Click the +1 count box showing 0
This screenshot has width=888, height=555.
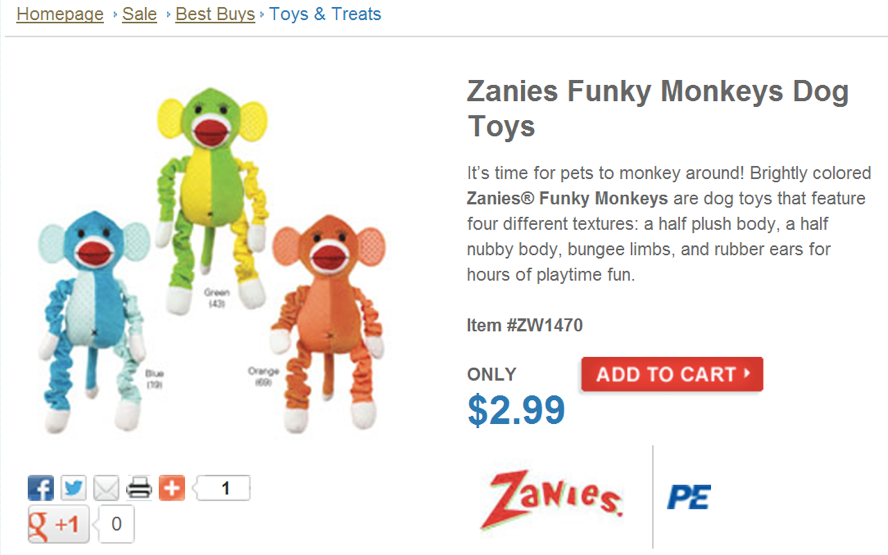click(x=116, y=524)
